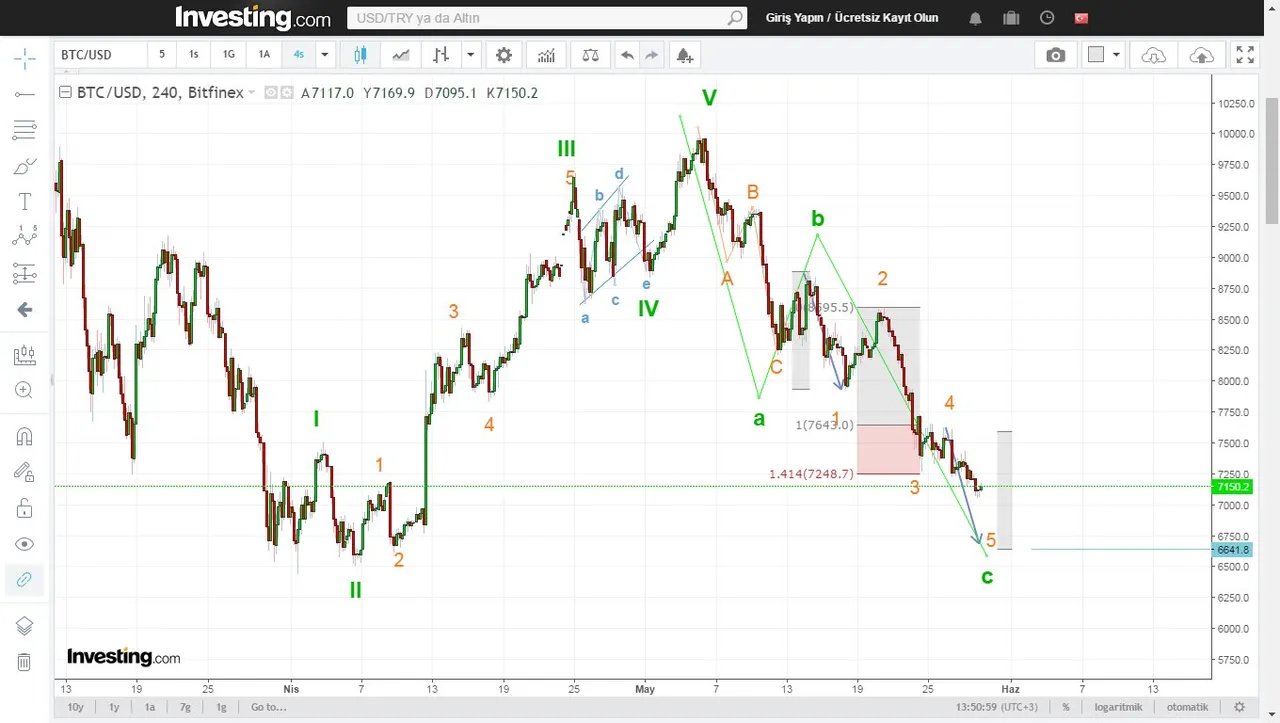
Task: Create a price alert with bell-plus icon
Action: (684, 55)
